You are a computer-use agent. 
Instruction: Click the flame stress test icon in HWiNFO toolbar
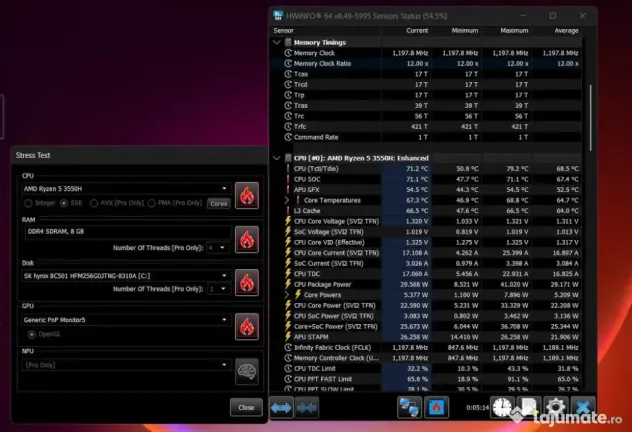(436, 407)
